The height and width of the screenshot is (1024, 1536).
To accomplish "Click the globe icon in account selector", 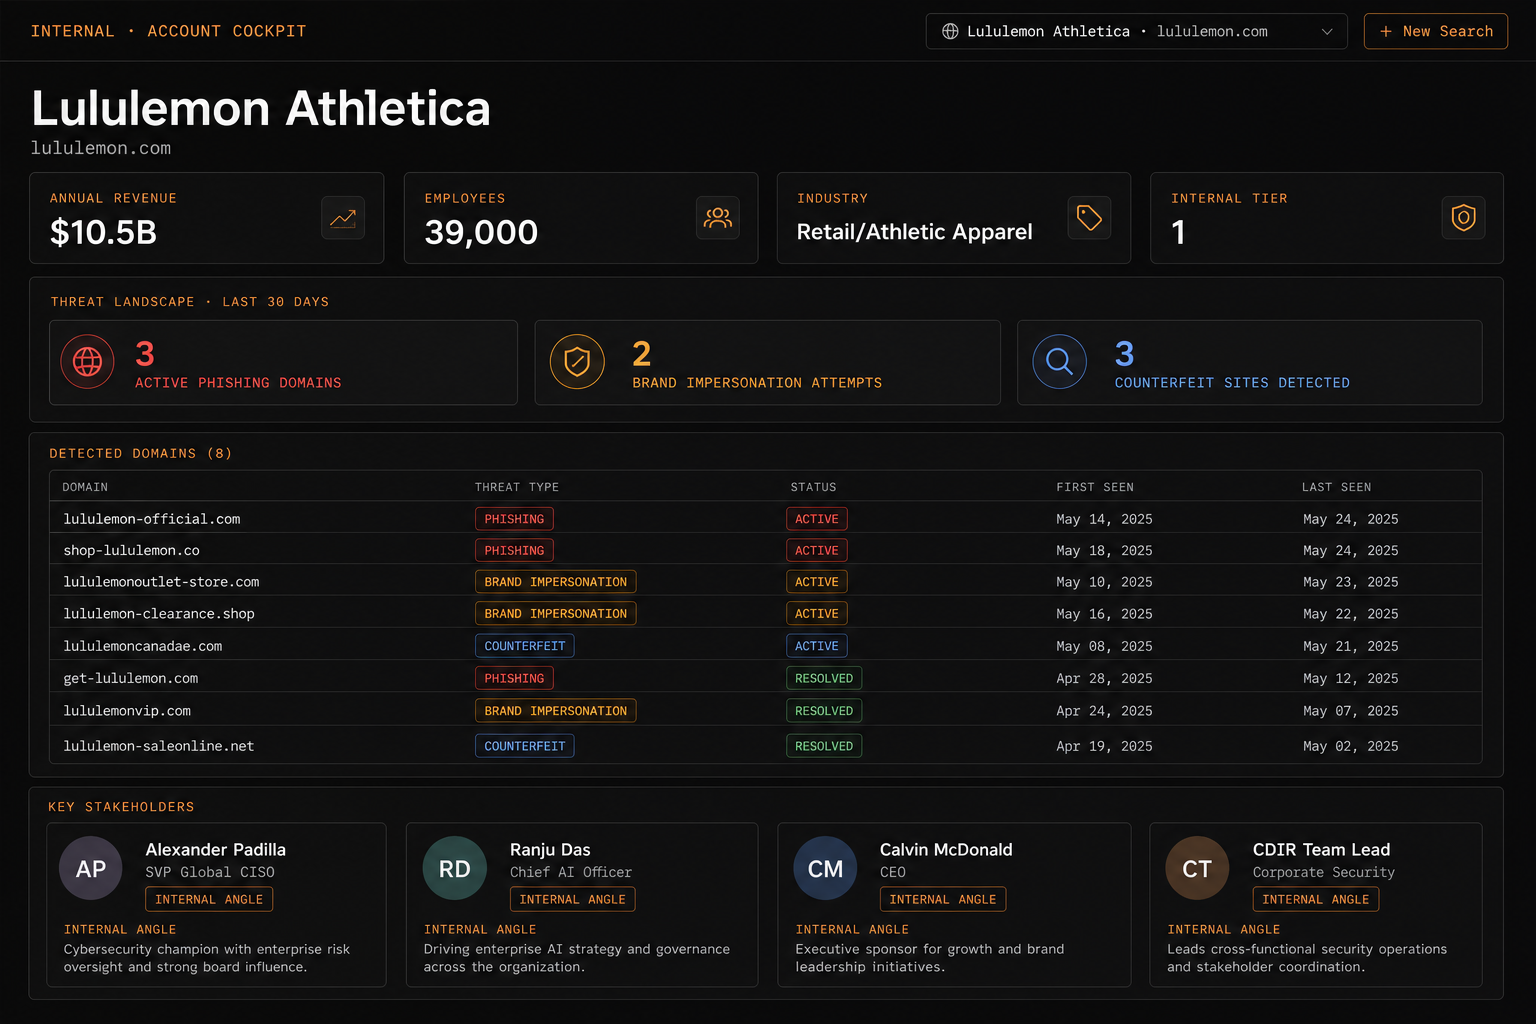I will [950, 31].
